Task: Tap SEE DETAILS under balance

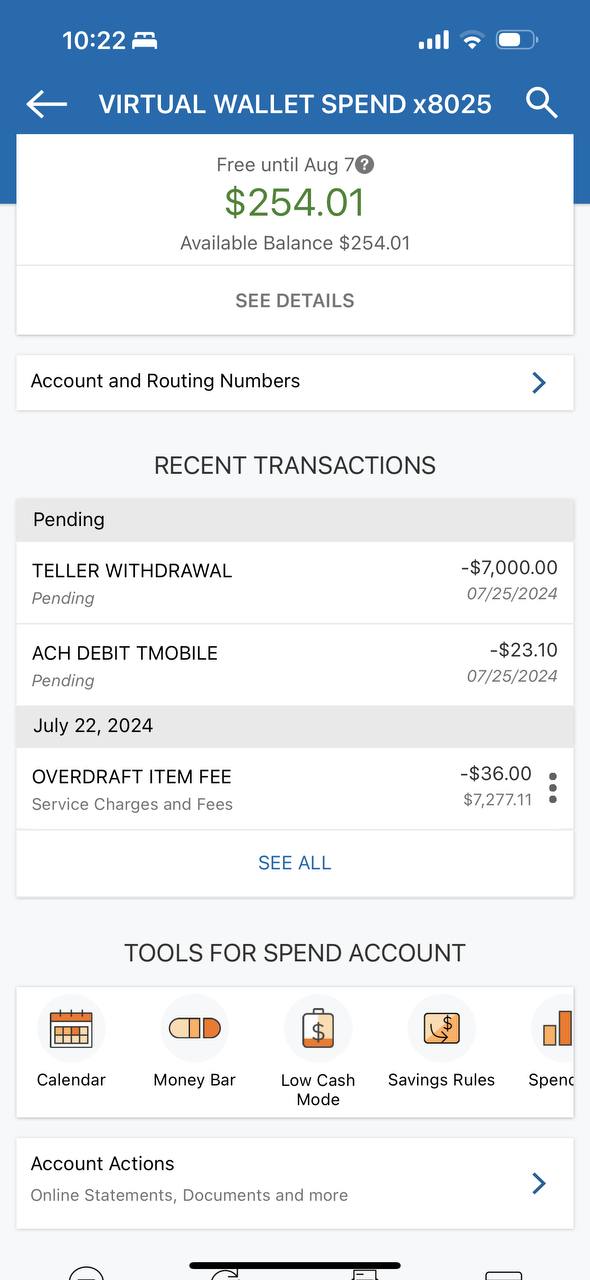Action: point(295,300)
